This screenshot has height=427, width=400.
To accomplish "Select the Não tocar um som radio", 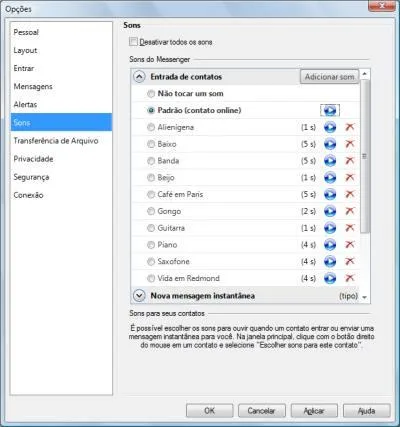I will [151, 94].
